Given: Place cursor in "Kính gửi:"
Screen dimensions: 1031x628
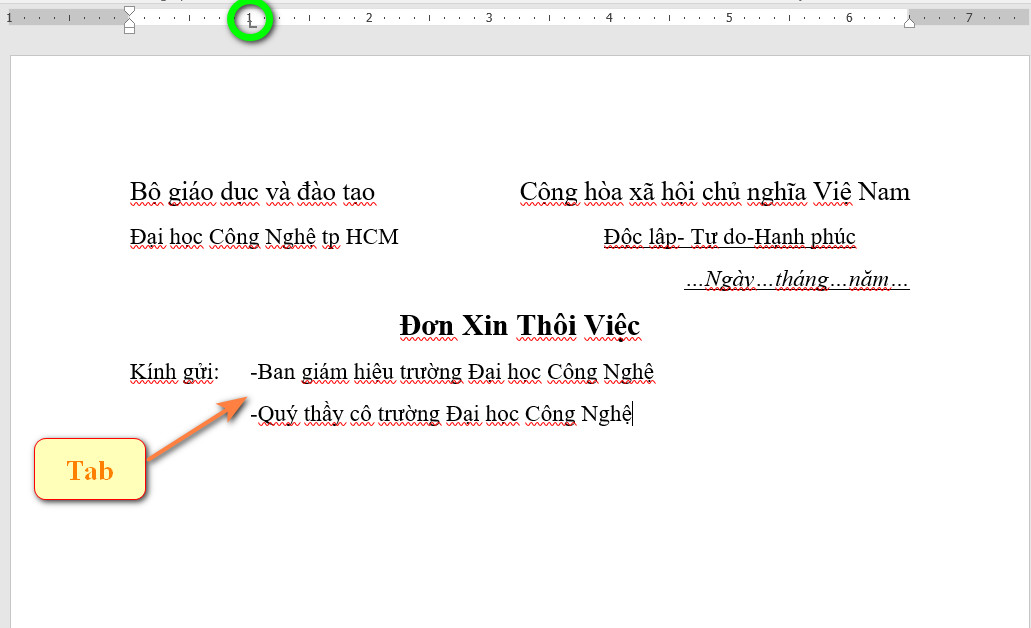Looking at the screenshot, I should click(x=174, y=373).
